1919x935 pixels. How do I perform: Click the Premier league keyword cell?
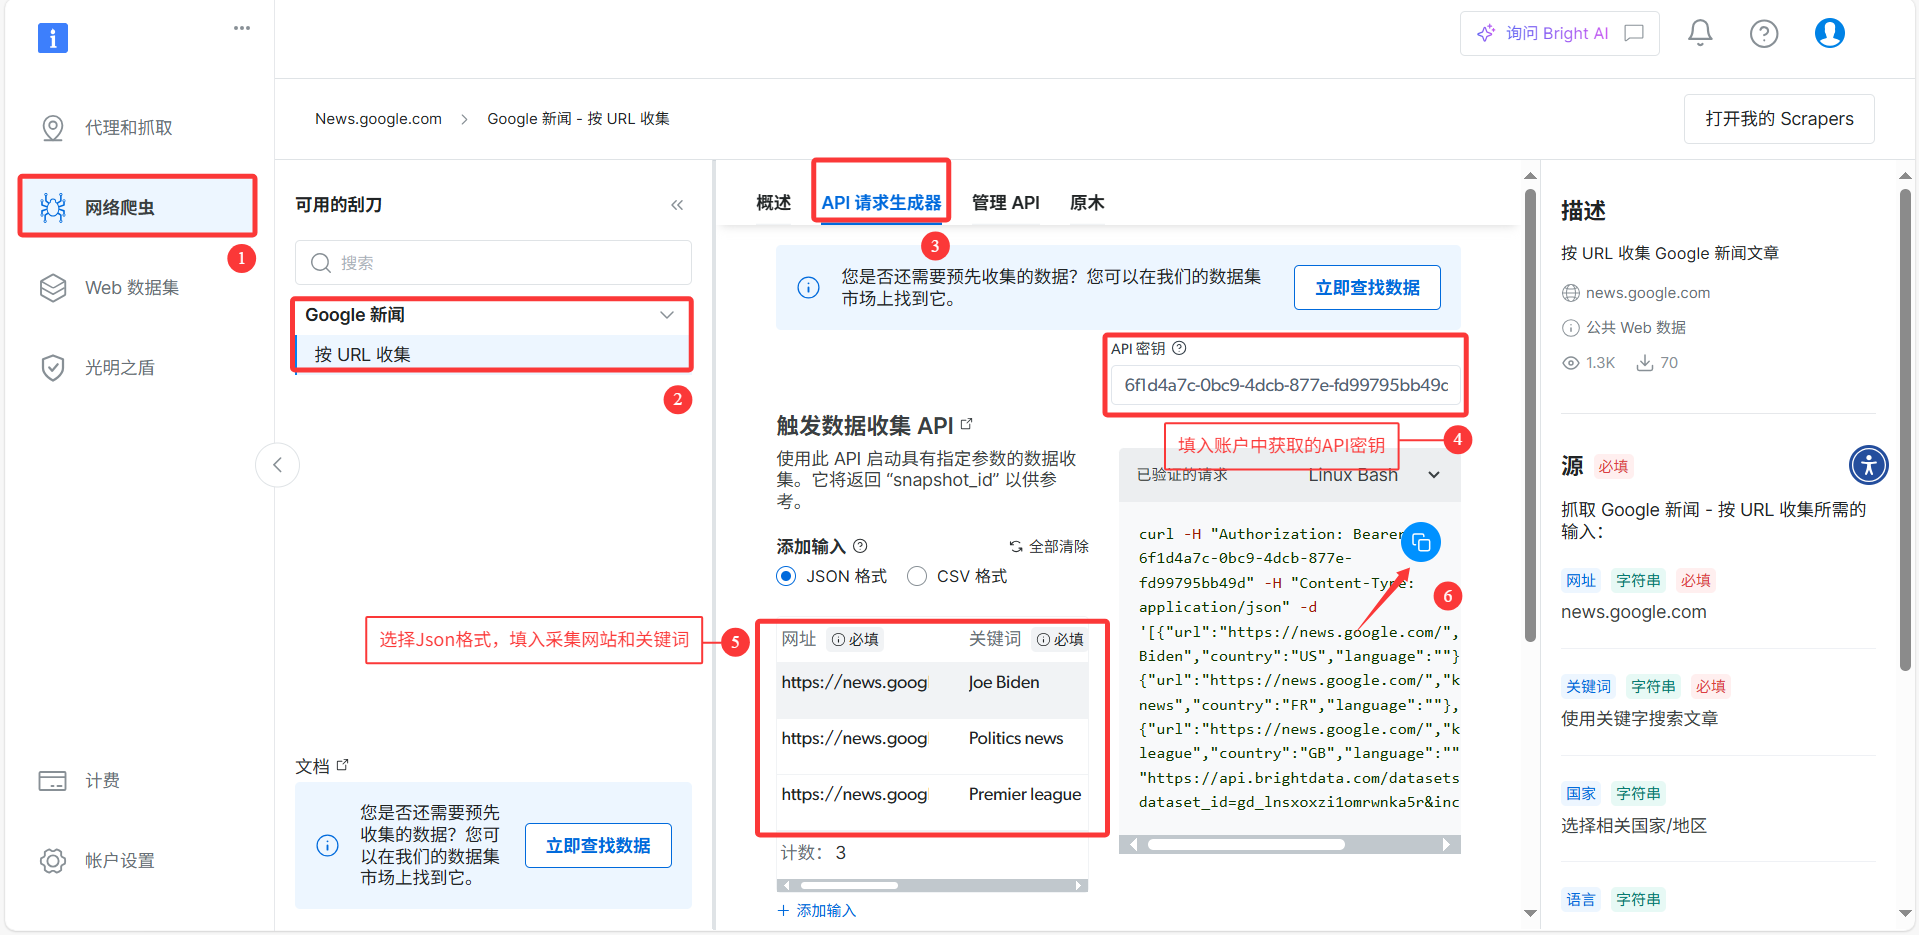point(1024,795)
